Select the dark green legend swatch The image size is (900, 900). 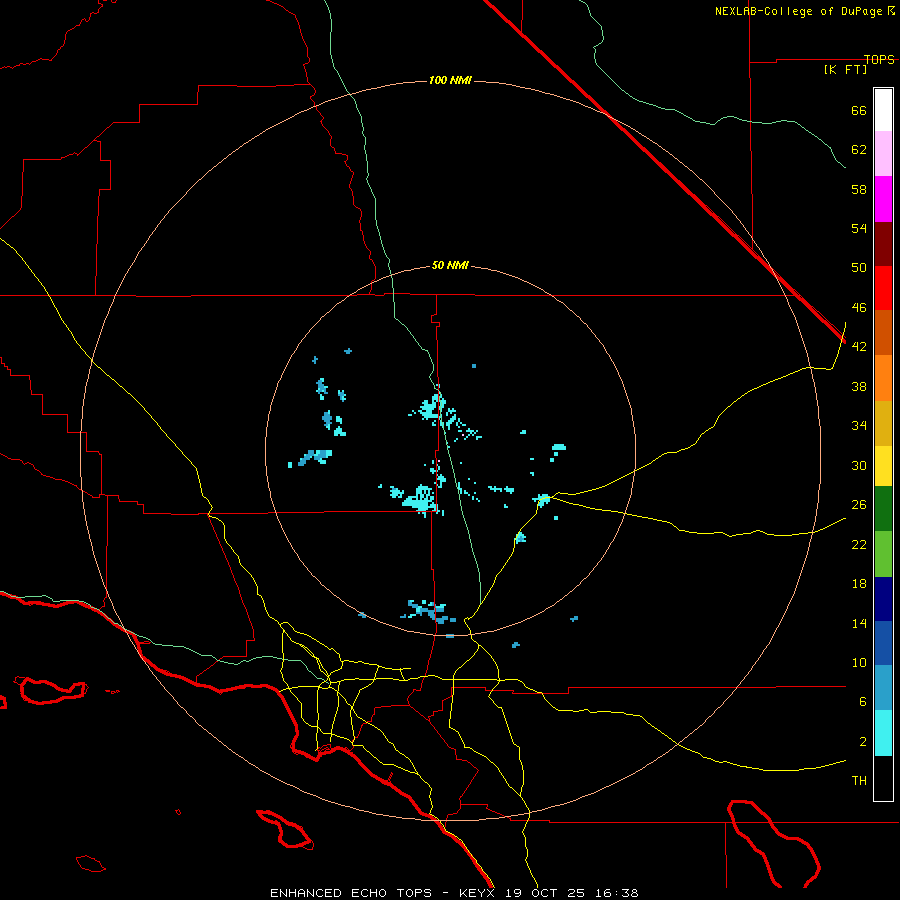[883, 509]
